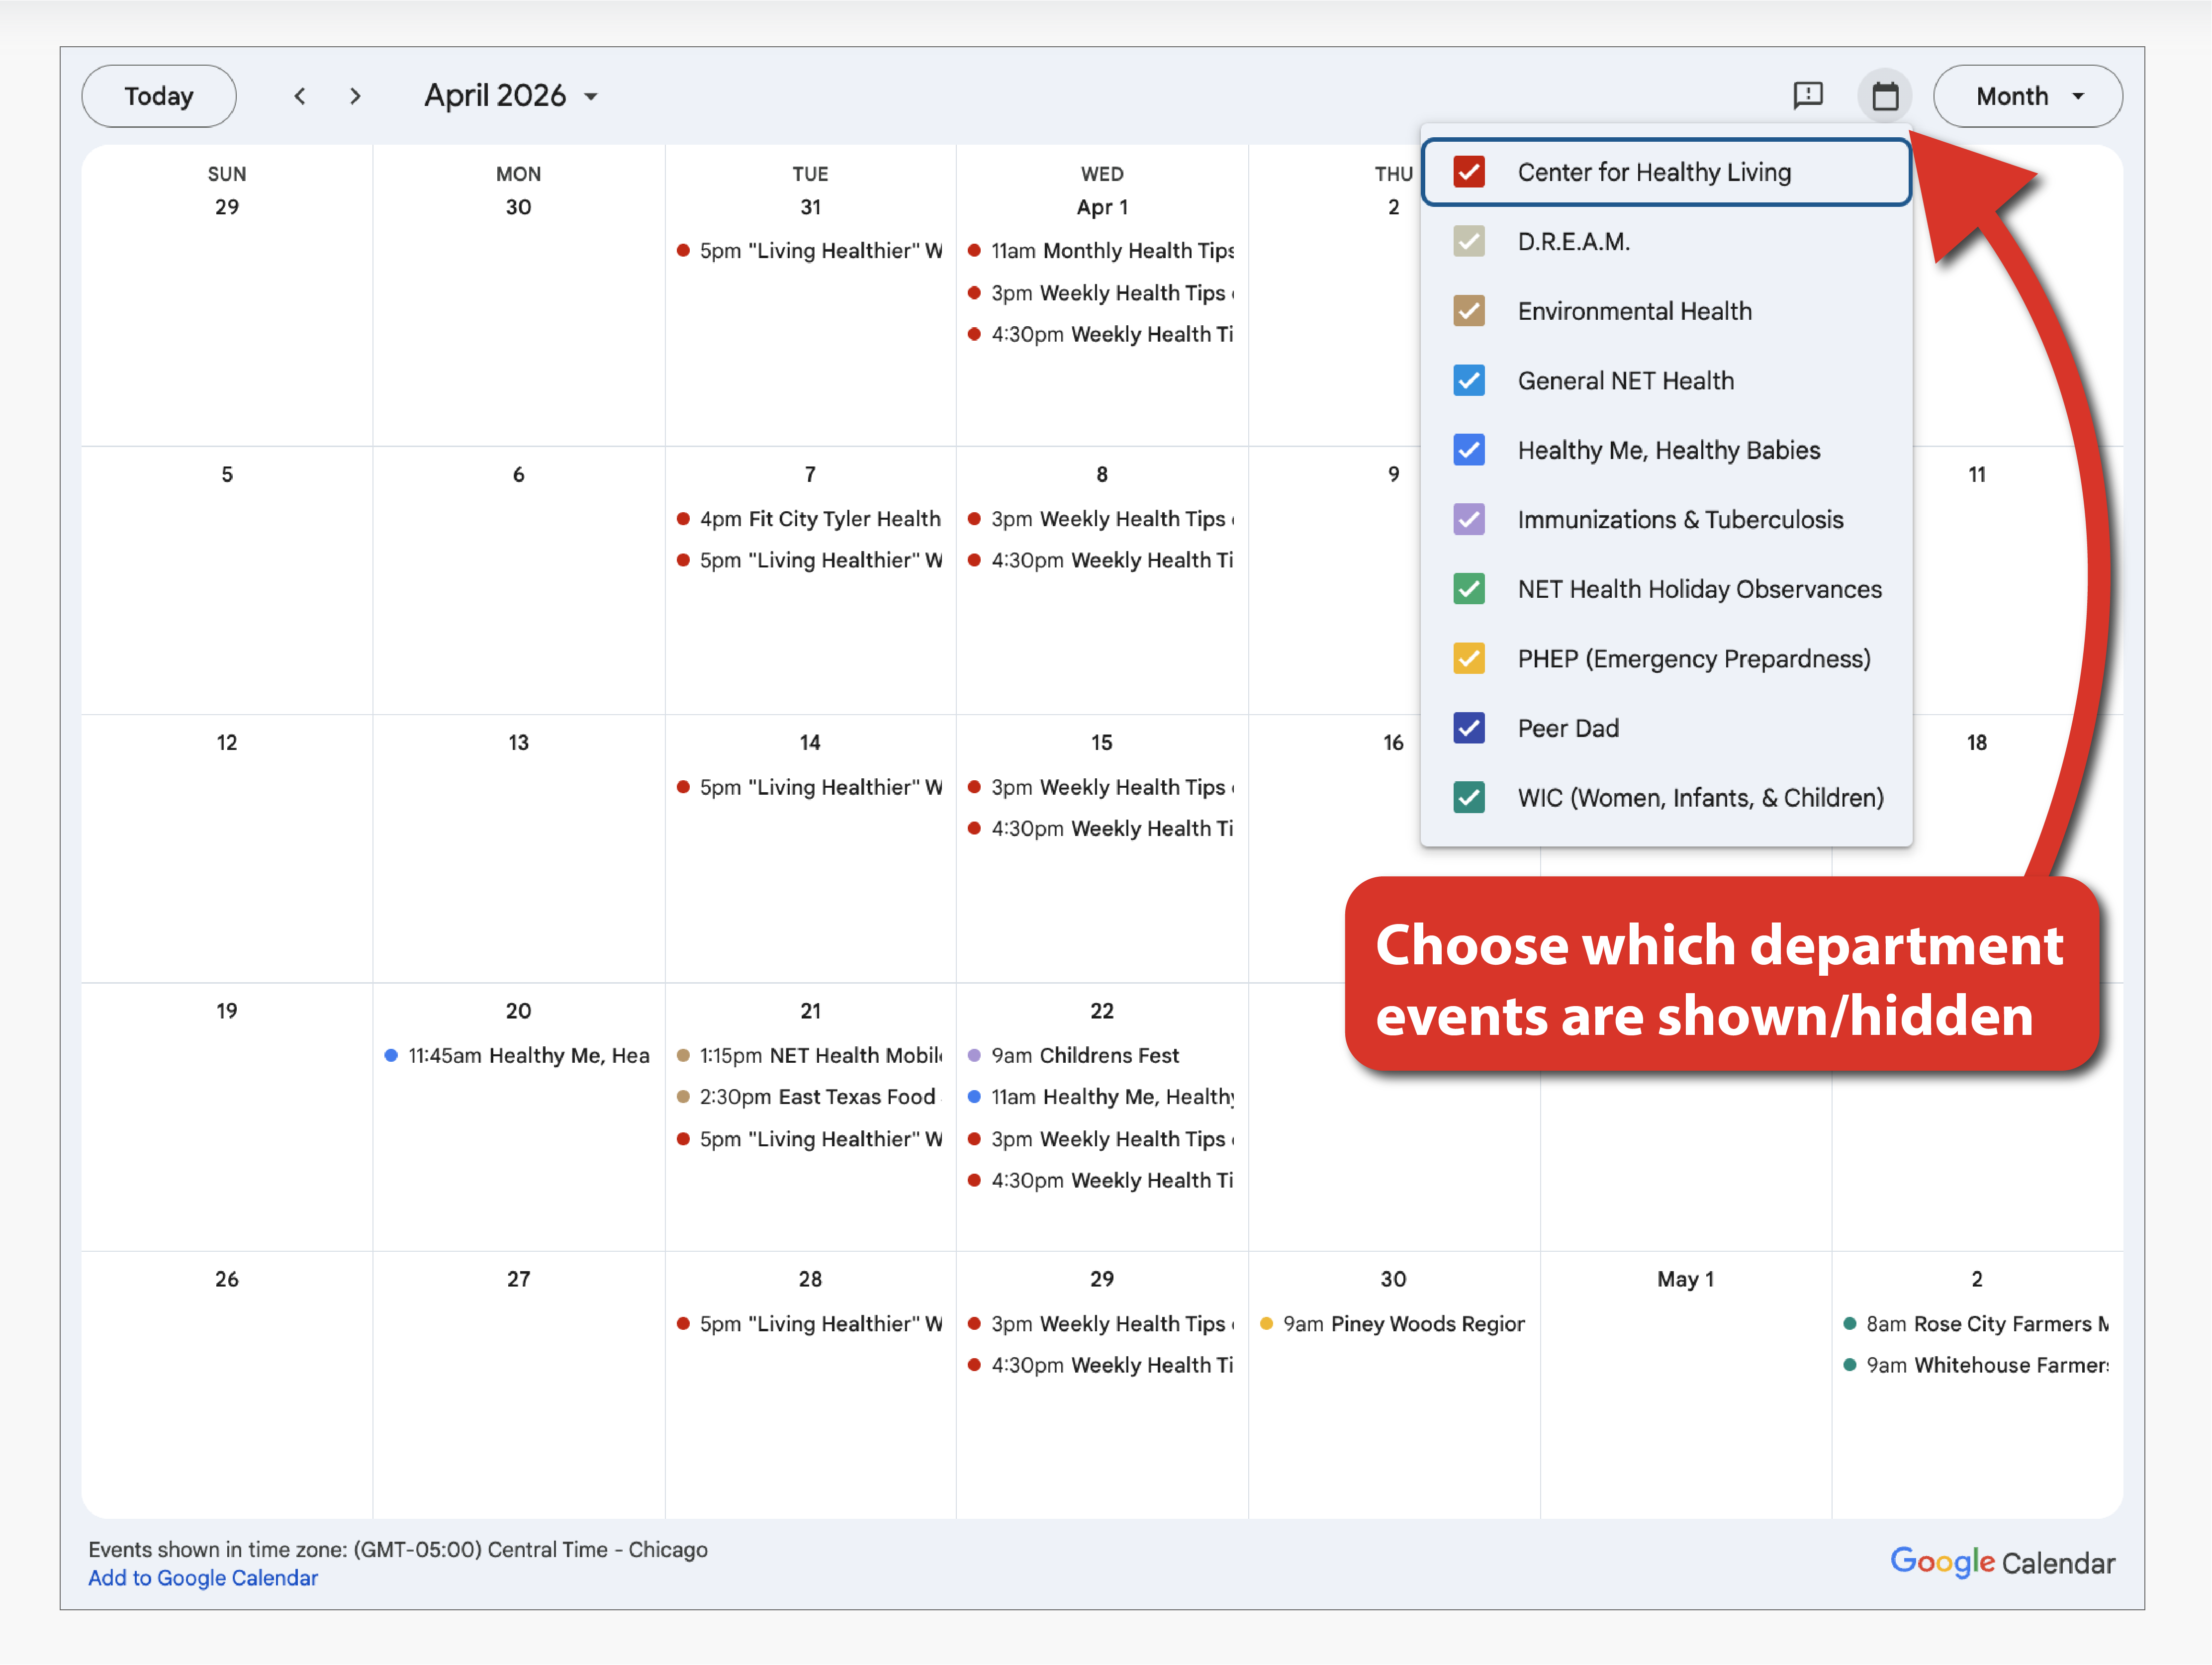
Task: Expand the April 2026 date picker
Action: pyautogui.click(x=511, y=96)
